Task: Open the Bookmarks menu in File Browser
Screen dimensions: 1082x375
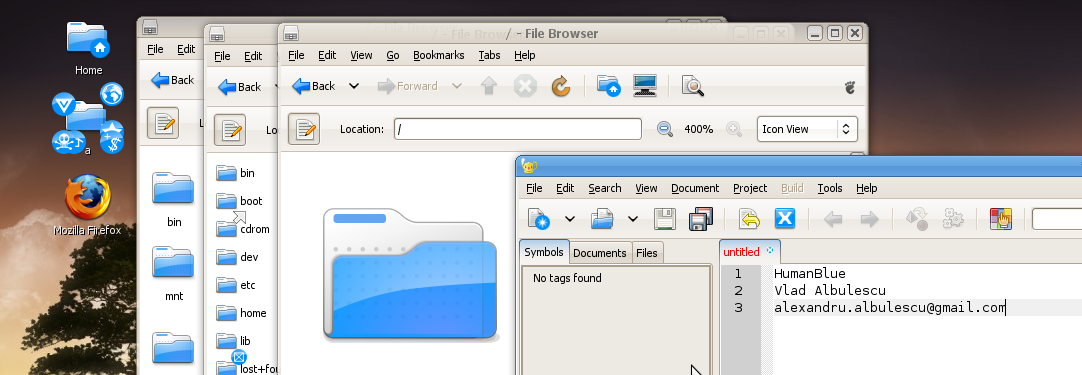Action: pyautogui.click(x=439, y=55)
